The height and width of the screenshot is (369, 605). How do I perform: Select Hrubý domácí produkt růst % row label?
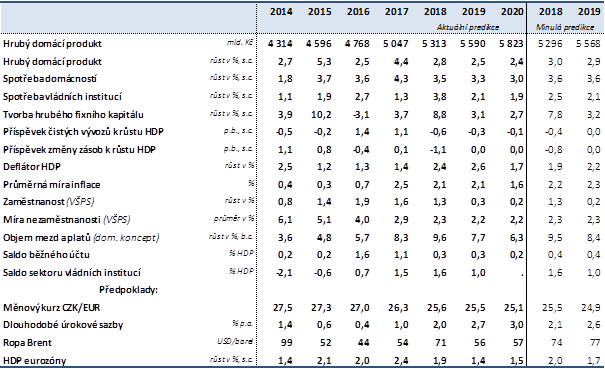coord(52,62)
